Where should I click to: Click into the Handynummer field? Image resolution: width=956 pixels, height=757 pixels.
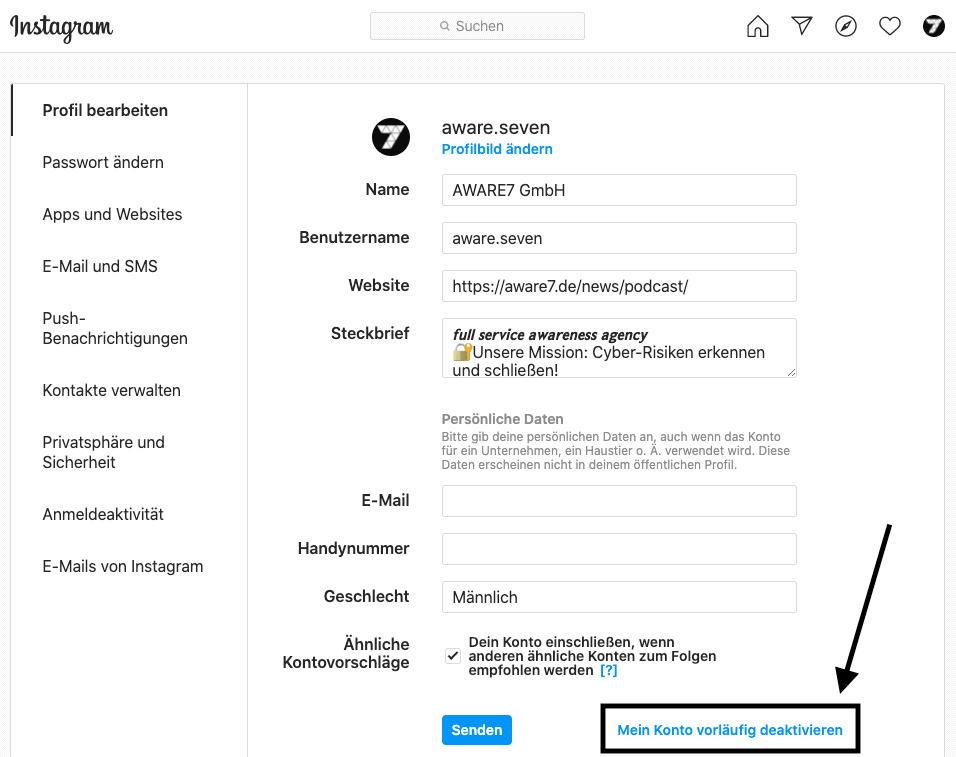(618, 548)
